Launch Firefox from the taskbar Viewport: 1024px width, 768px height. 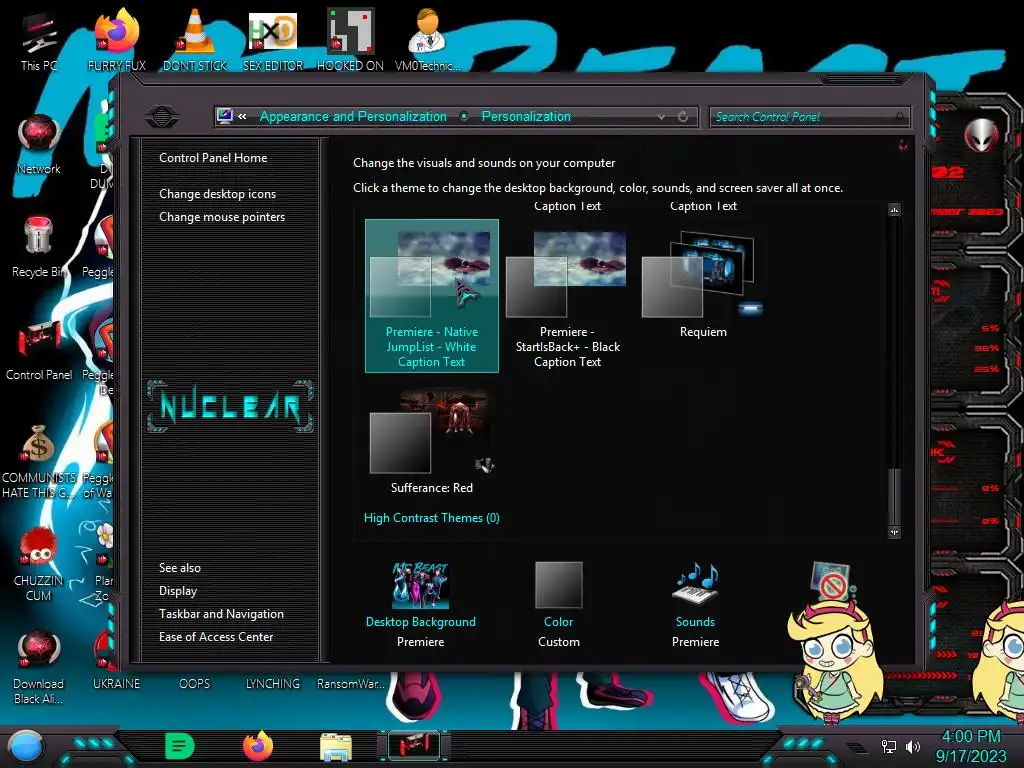(257, 746)
